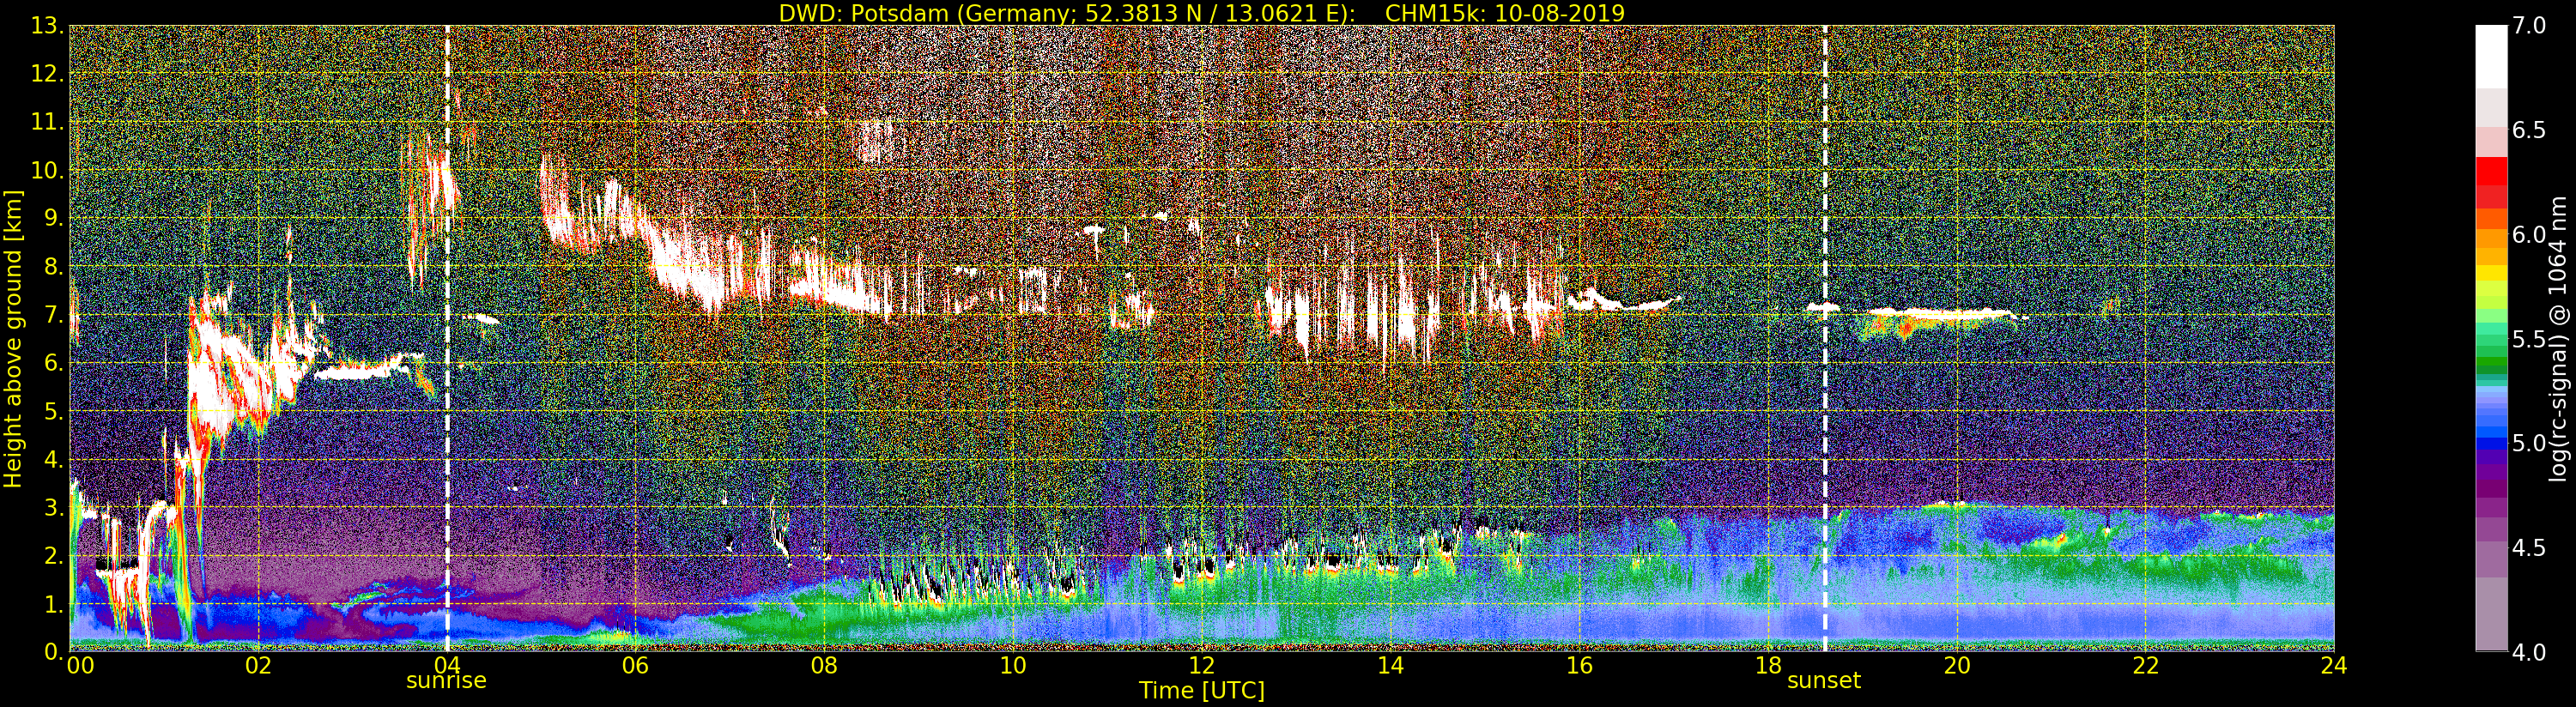
Task: Click the '22' tick on the time axis
Action: [2146, 666]
